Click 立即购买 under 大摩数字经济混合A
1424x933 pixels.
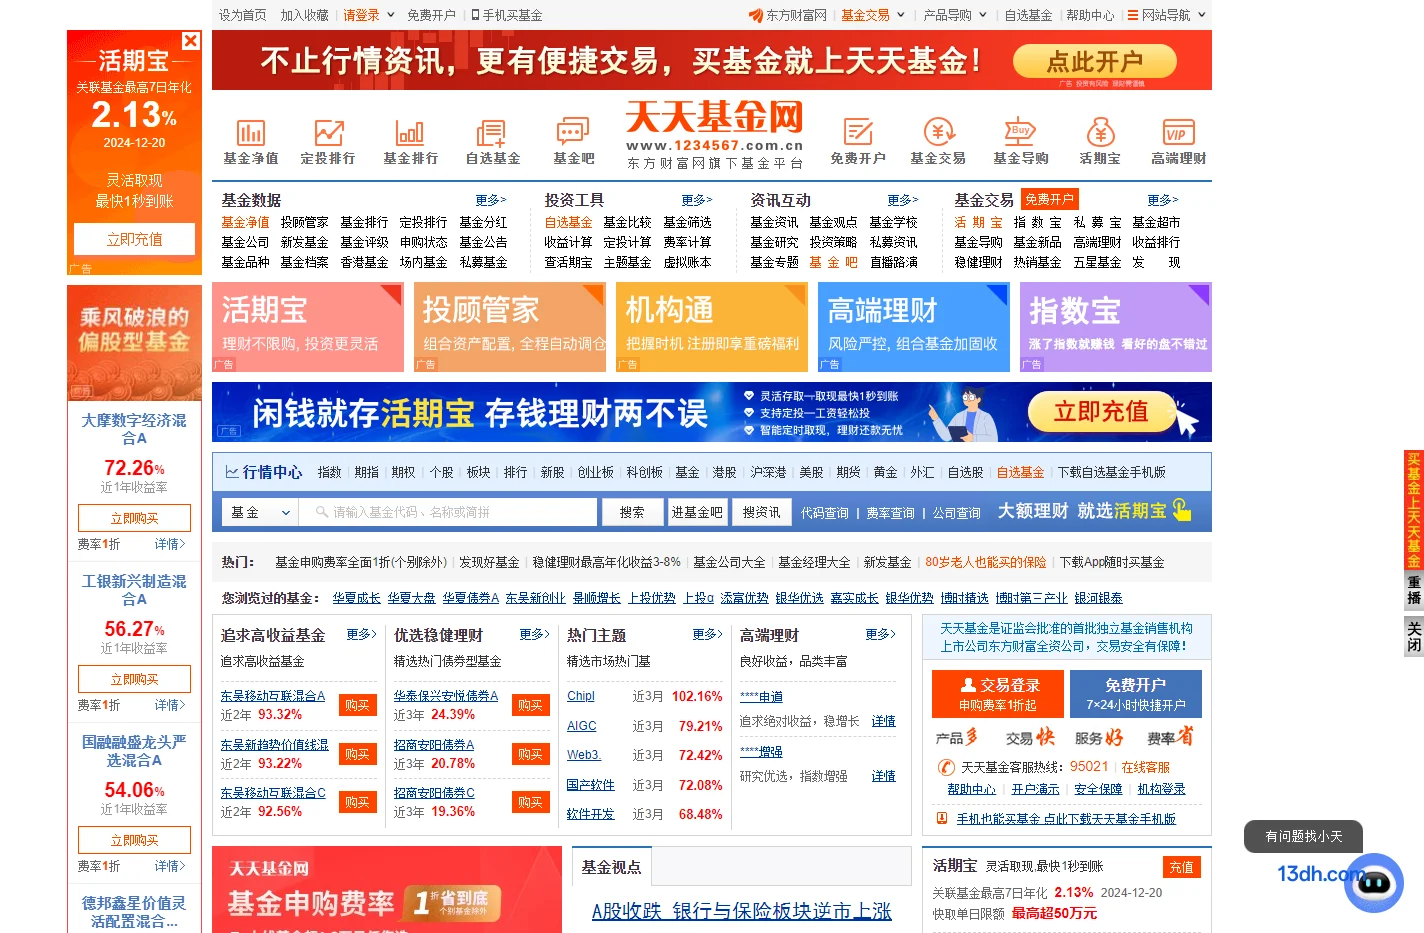coord(134,518)
